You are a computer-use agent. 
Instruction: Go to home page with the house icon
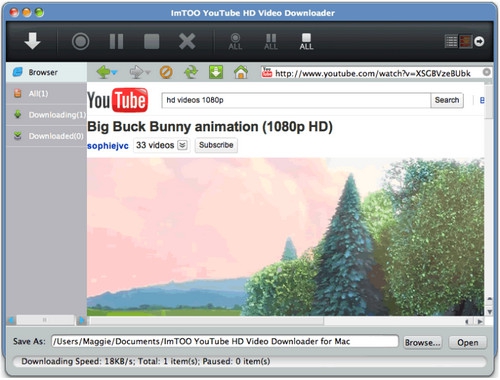(x=241, y=72)
